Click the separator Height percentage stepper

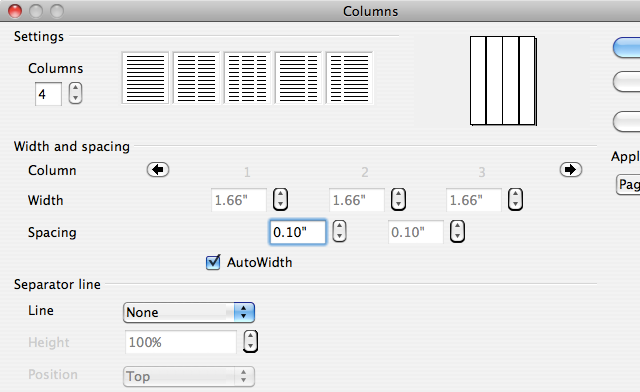251,341
